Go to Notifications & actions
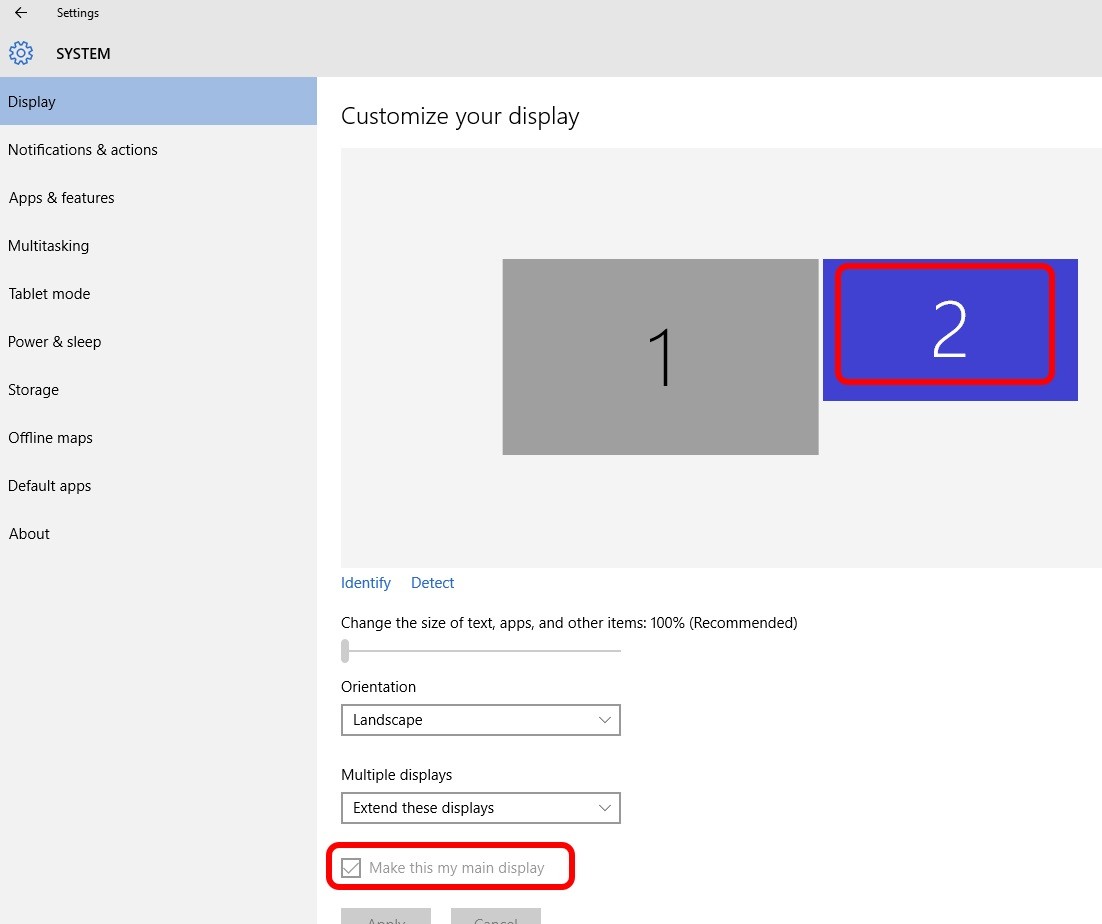The width and height of the screenshot is (1102, 924). (x=83, y=150)
